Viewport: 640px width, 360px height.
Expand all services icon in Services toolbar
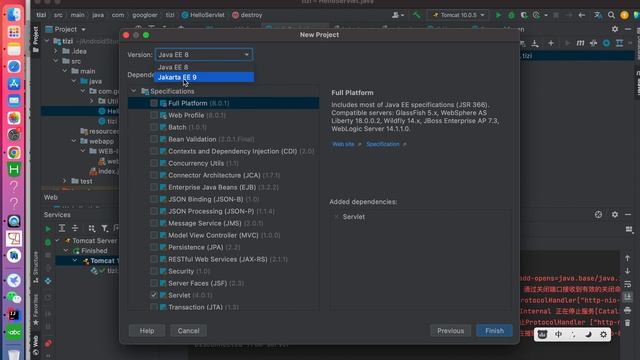pyautogui.click(x=62, y=228)
